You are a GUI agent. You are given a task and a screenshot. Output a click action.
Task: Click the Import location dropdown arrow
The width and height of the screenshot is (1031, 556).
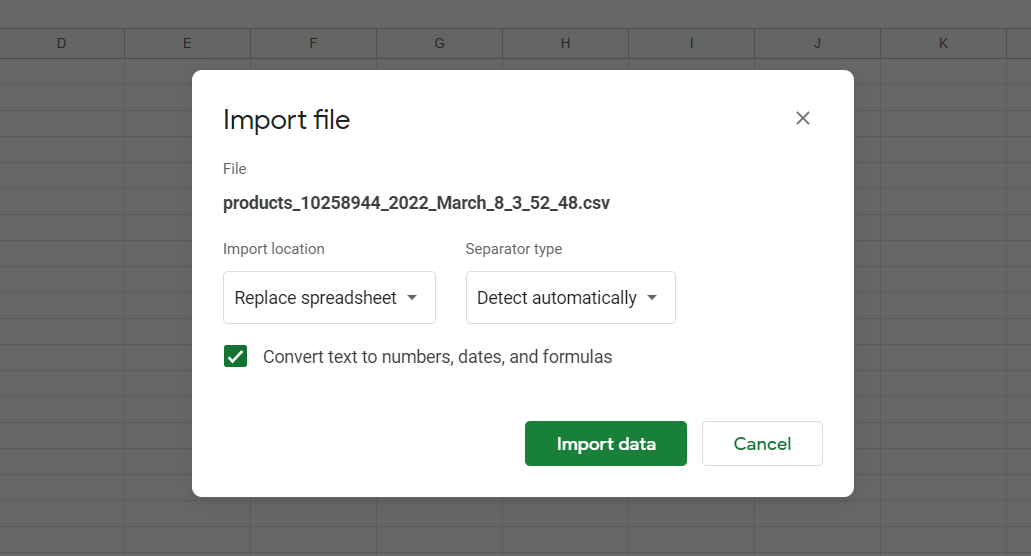412,298
